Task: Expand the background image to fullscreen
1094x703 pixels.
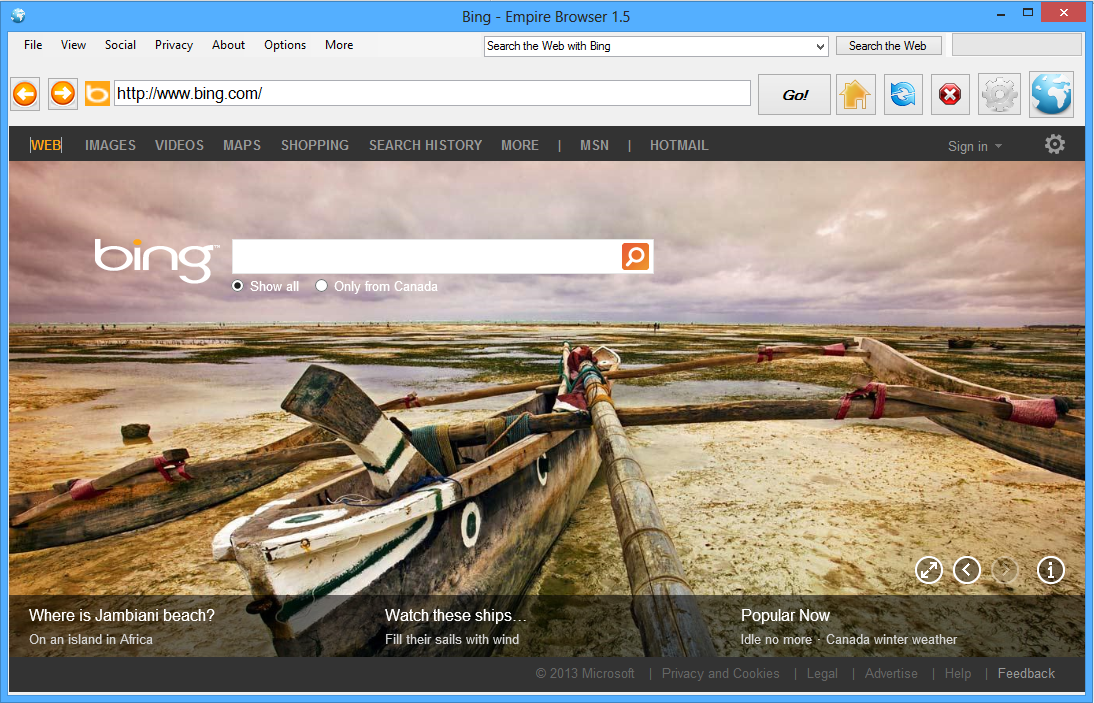Action: (x=928, y=569)
